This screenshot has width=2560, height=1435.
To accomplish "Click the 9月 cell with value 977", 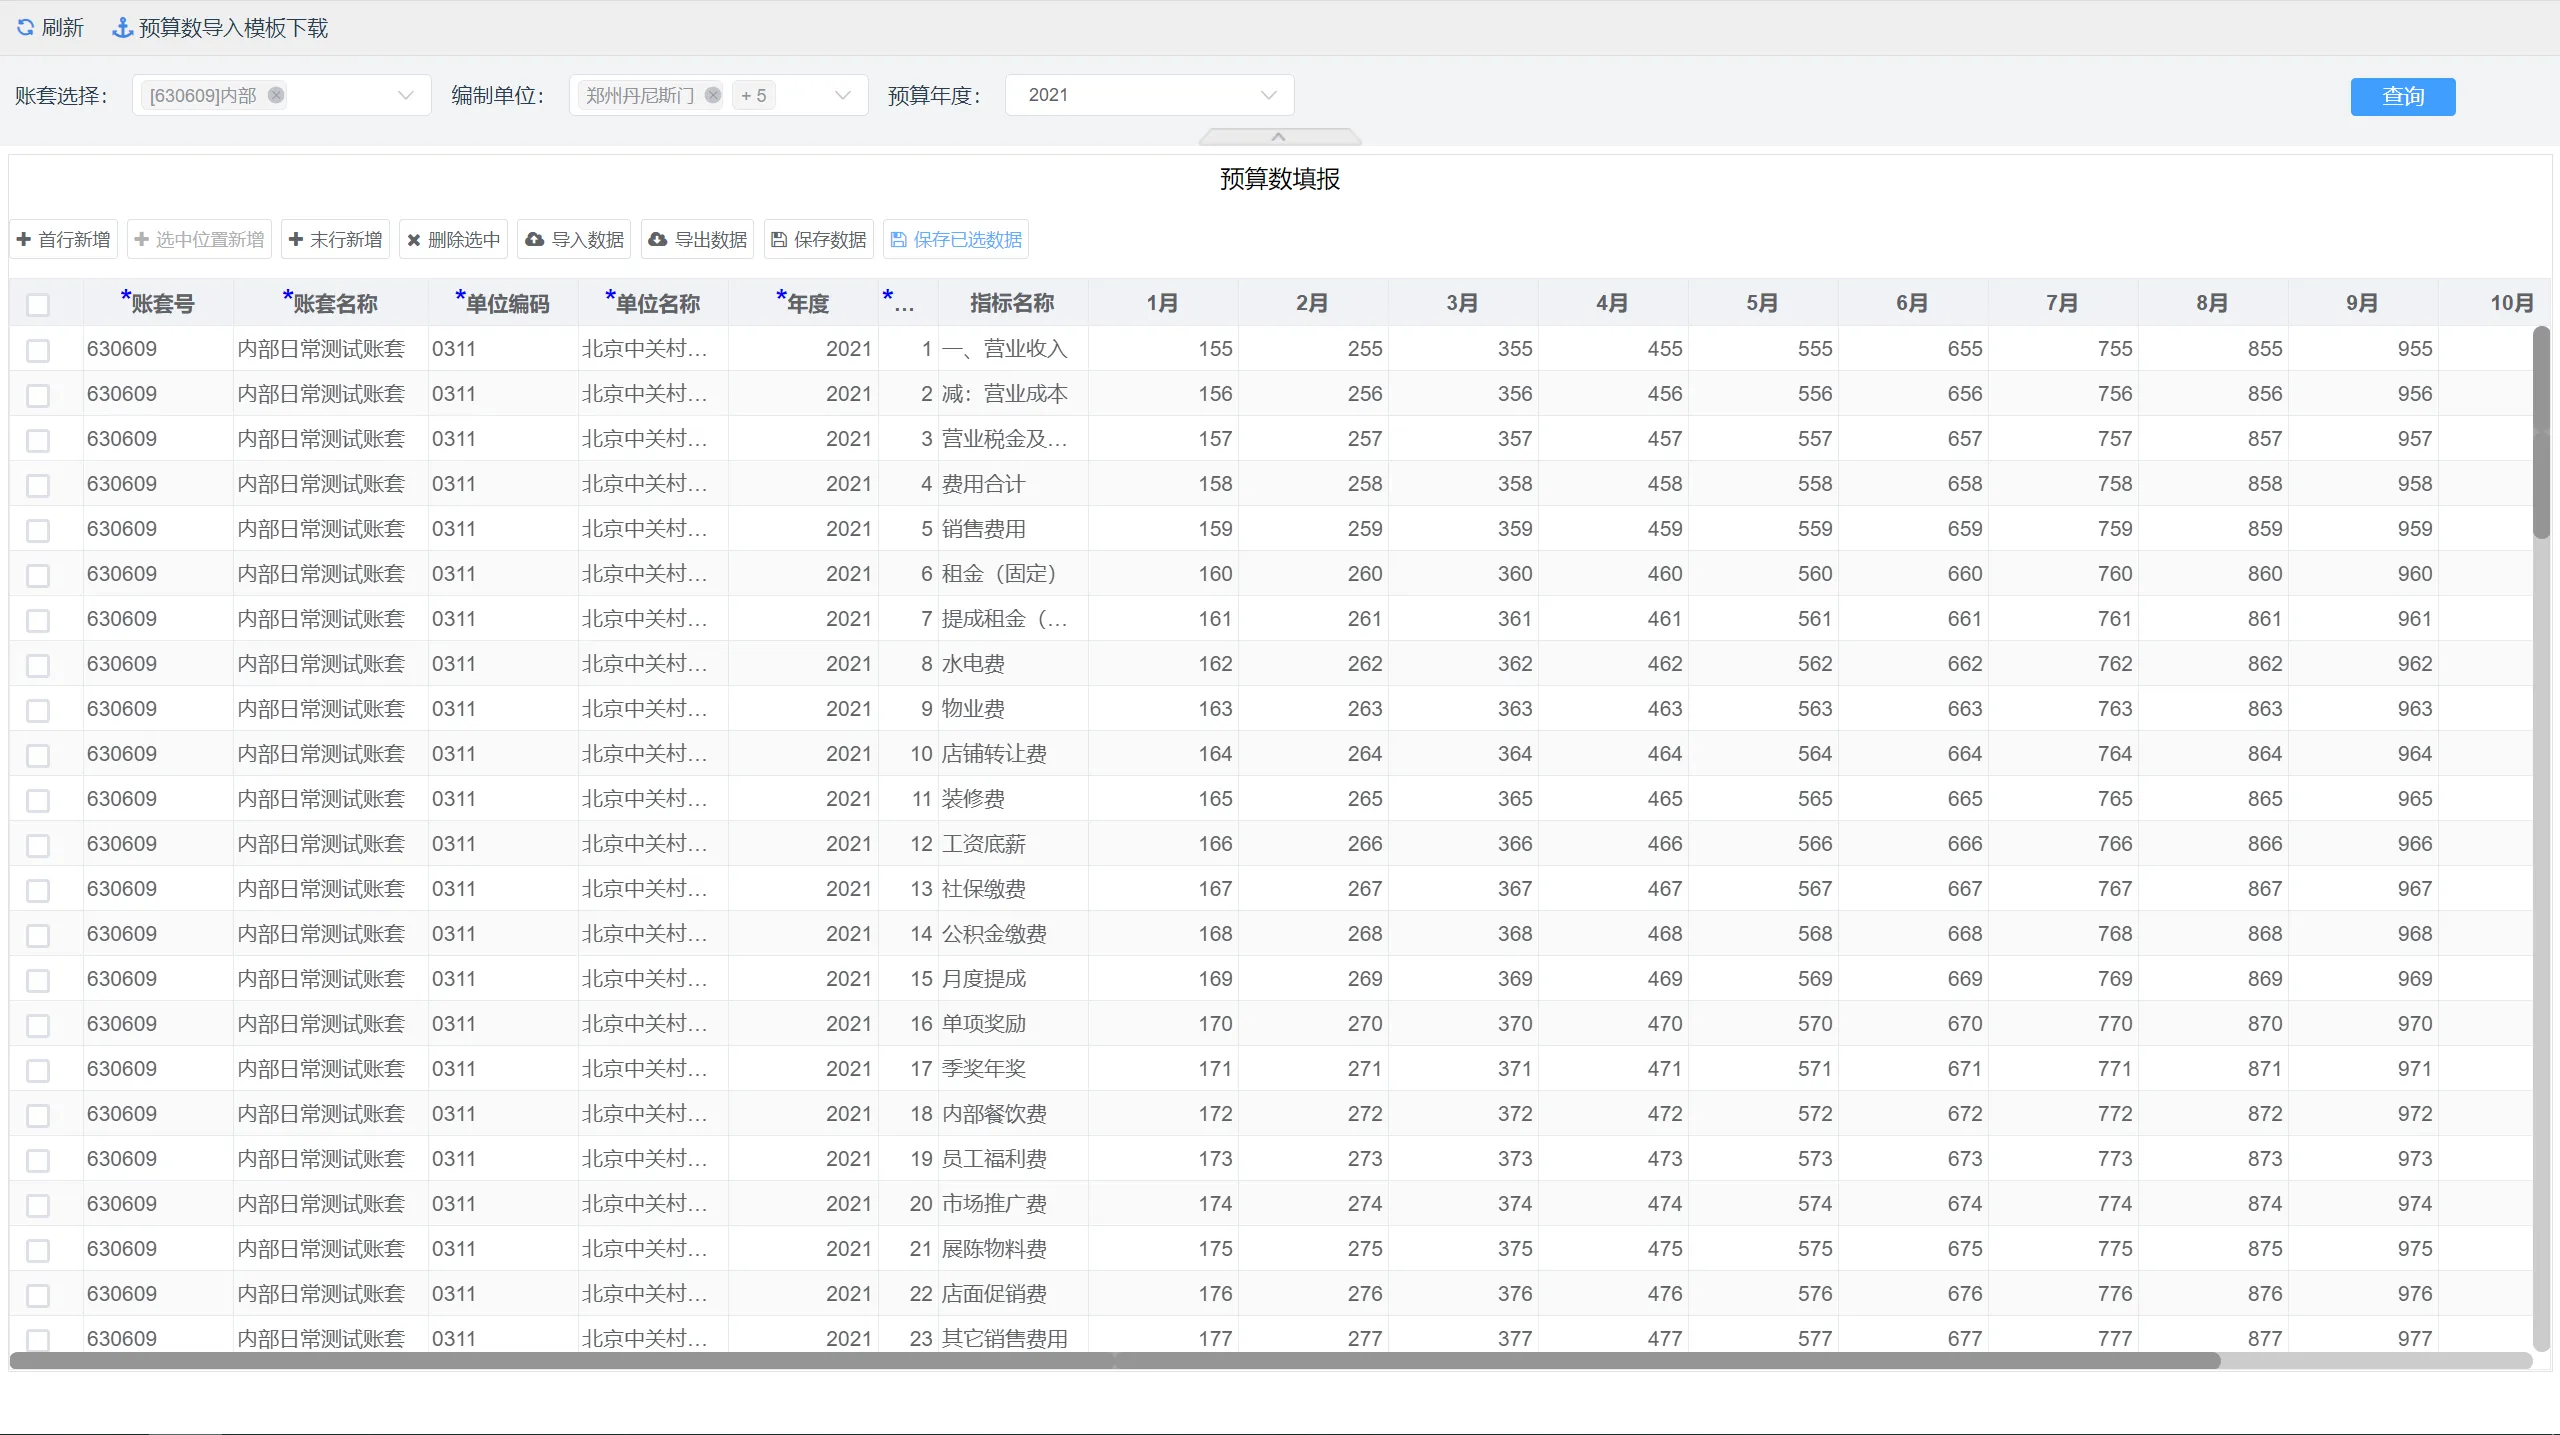I will 2363,1338.
